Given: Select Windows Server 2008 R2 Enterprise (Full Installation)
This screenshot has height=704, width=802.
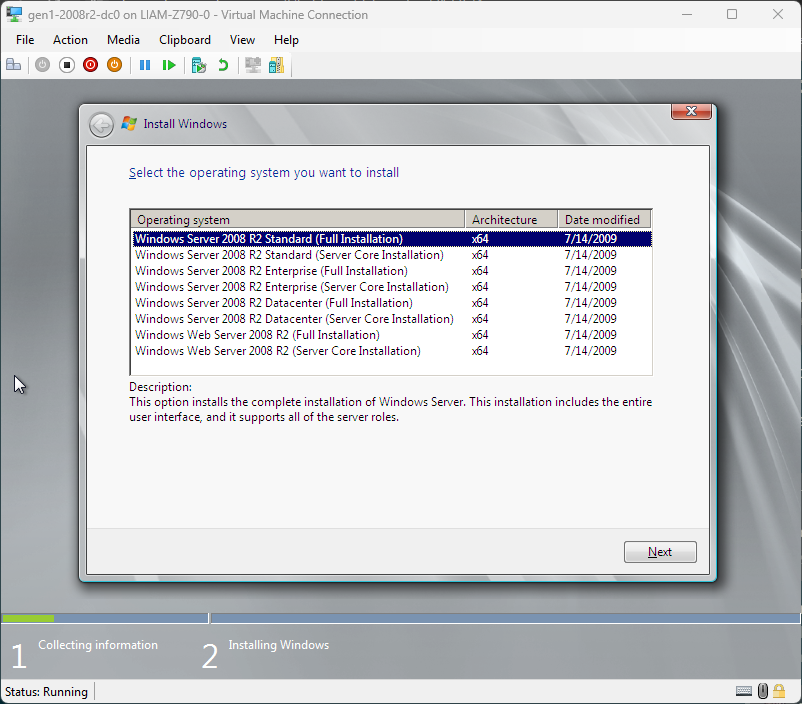Looking at the screenshot, I should (392, 271).
